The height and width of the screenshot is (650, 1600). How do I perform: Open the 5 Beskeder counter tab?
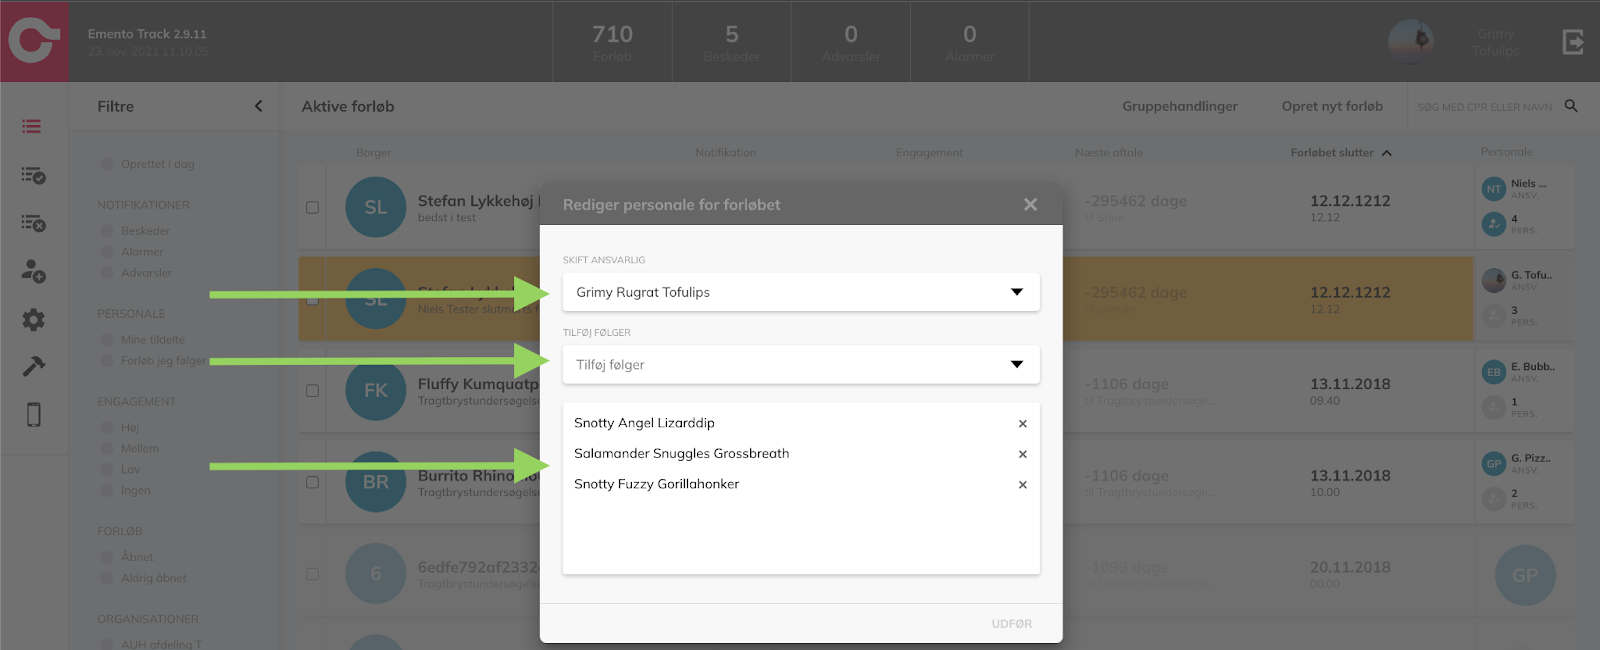tap(732, 42)
